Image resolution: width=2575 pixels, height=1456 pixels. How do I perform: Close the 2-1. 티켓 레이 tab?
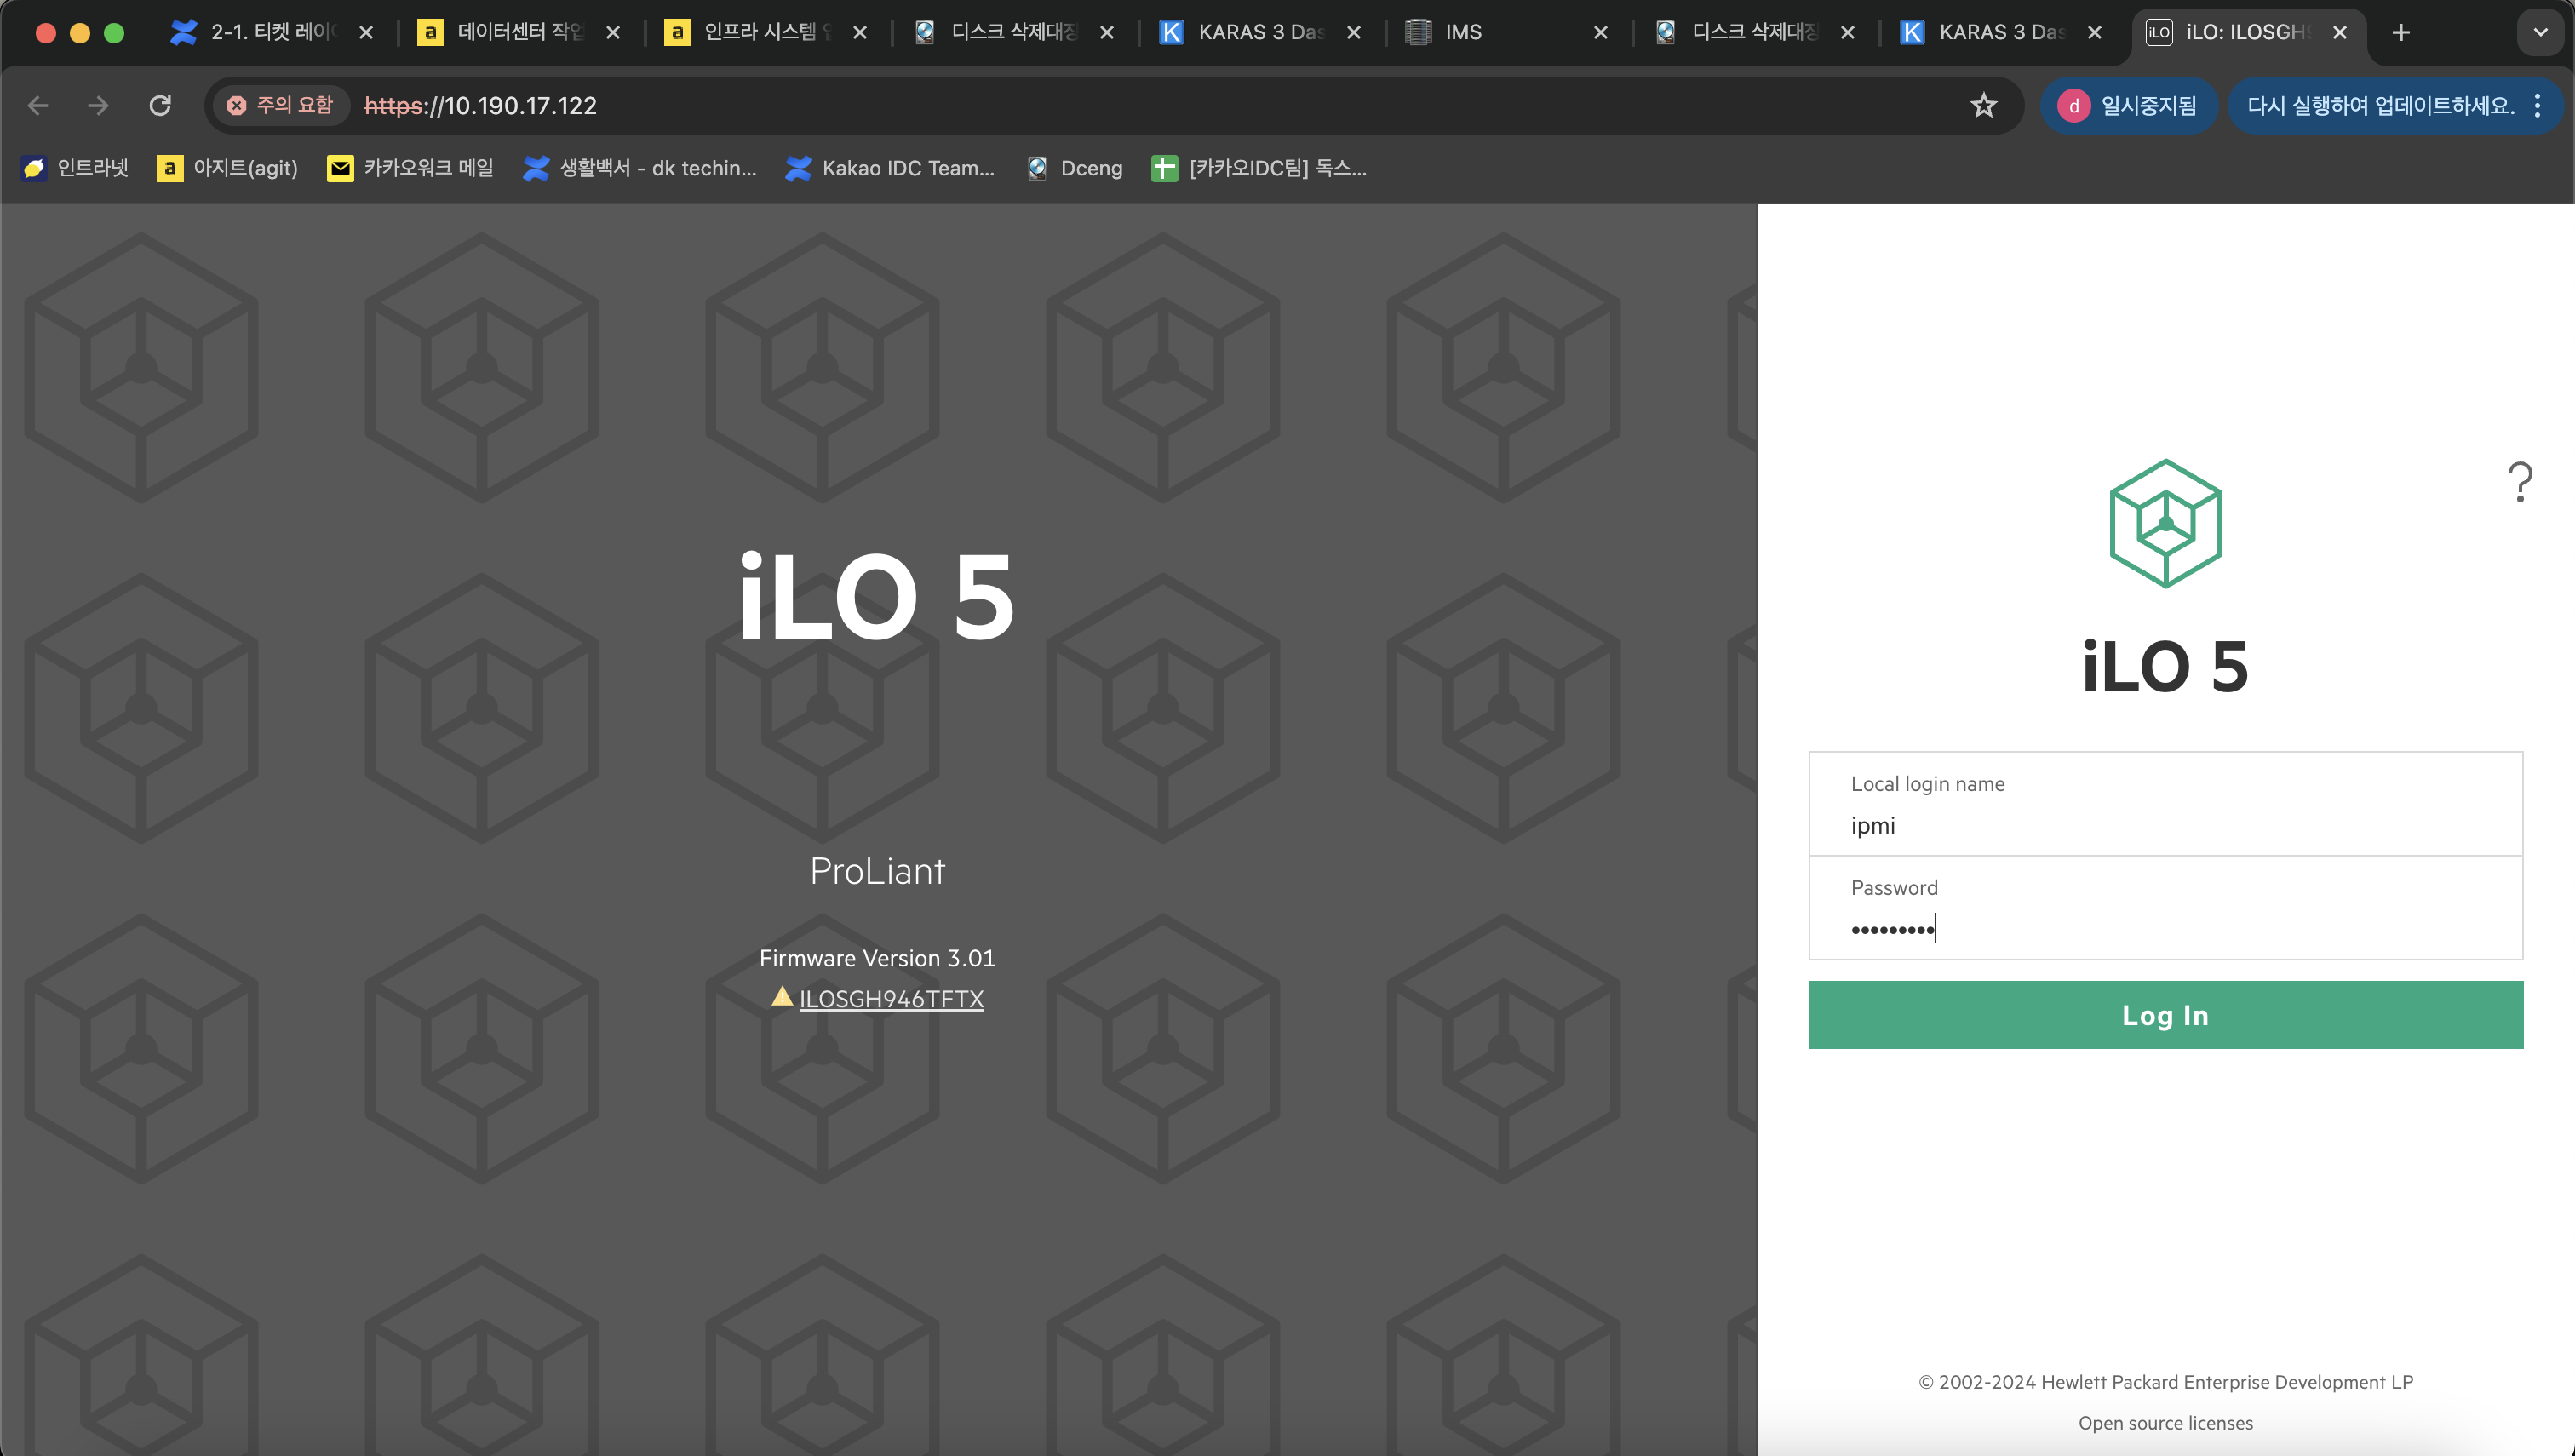click(x=366, y=32)
